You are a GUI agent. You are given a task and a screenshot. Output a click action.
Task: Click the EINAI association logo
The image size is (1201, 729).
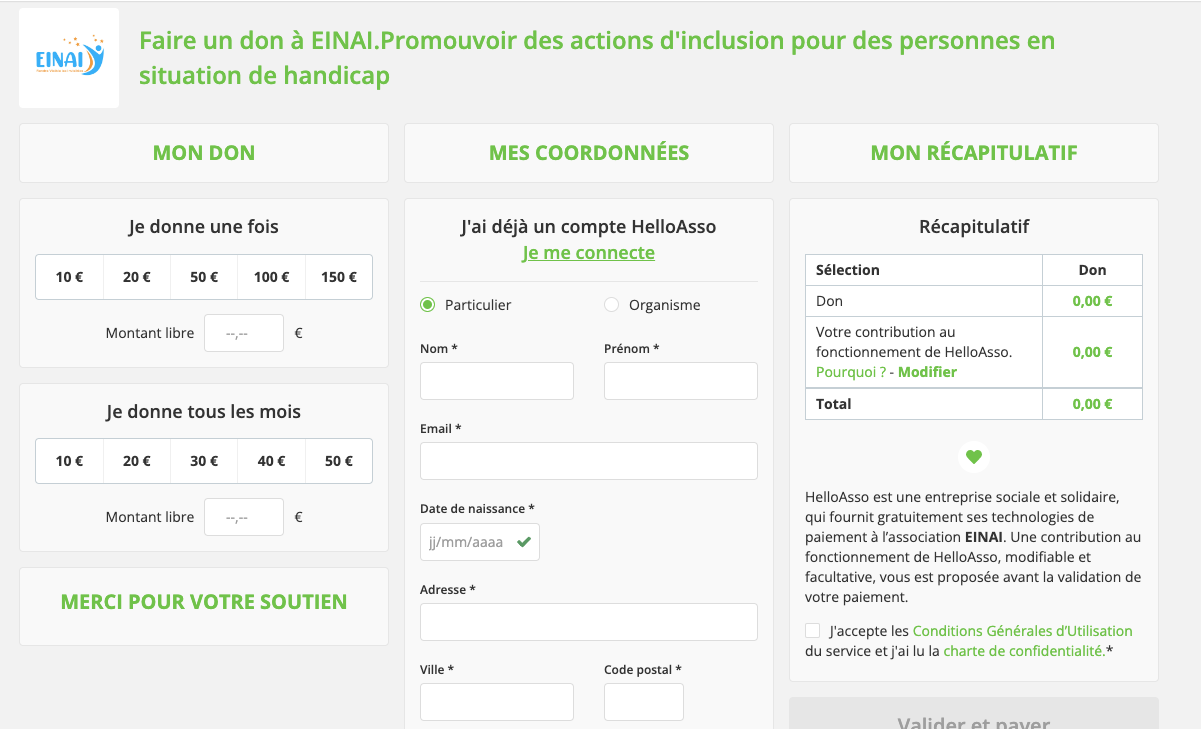point(69,58)
